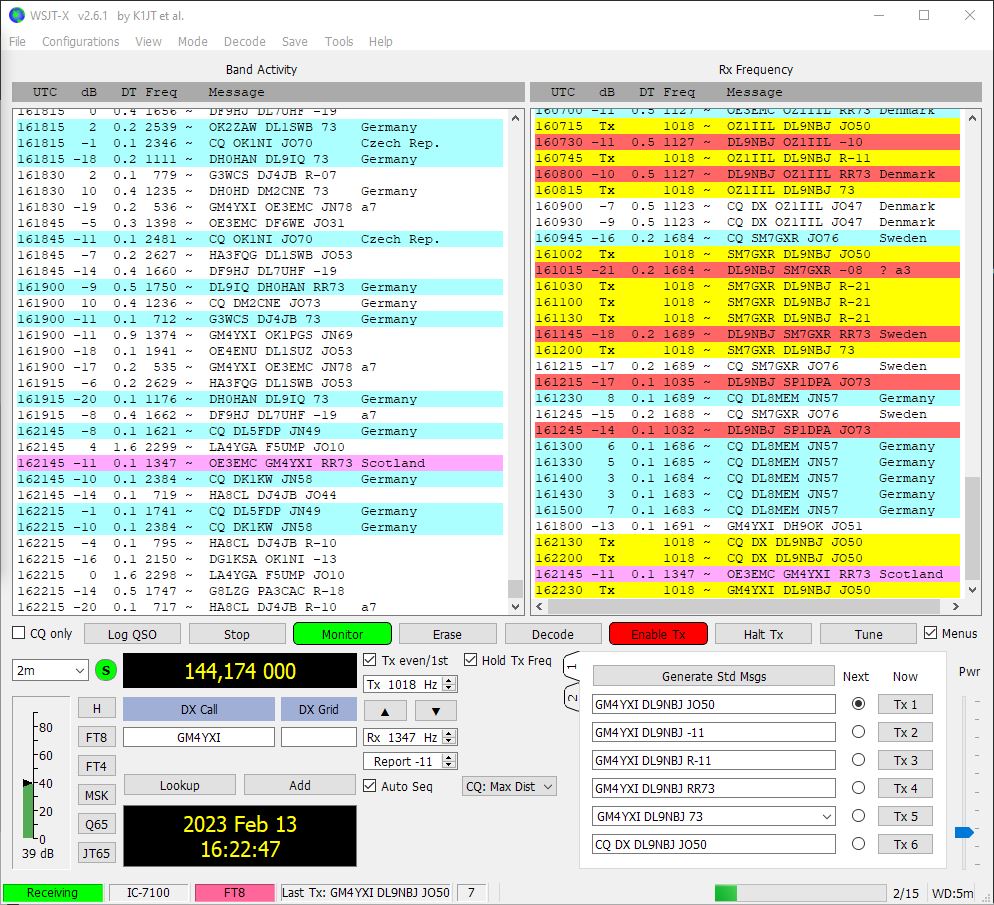Move Tx frequency to Rx (down arrow button)
This screenshot has height=905, width=994.
click(x=436, y=711)
